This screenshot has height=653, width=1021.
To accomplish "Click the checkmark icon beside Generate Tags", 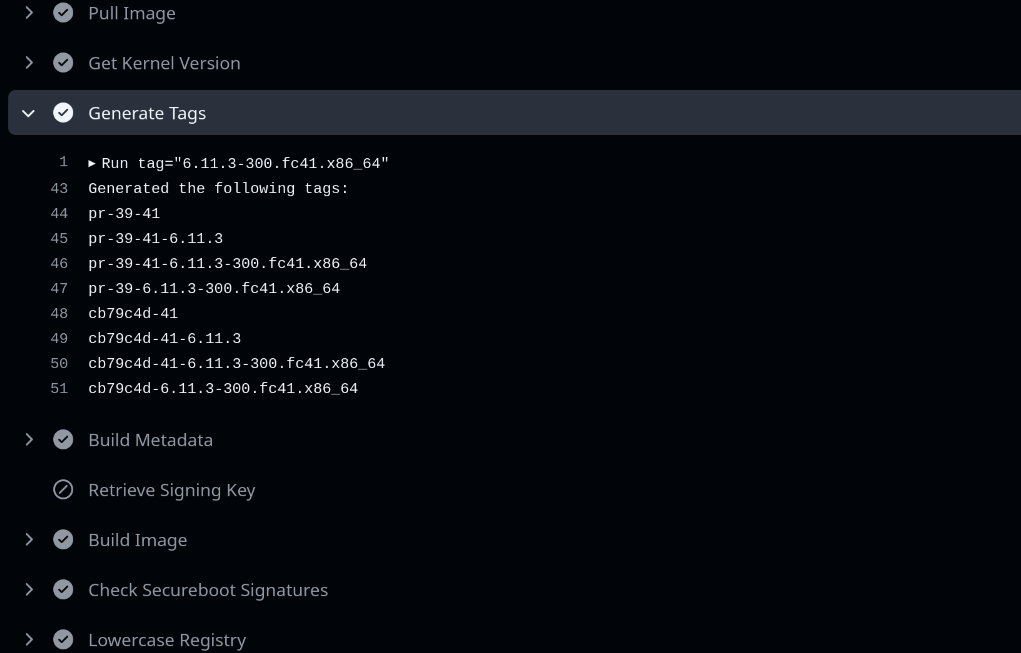I will tap(63, 113).
